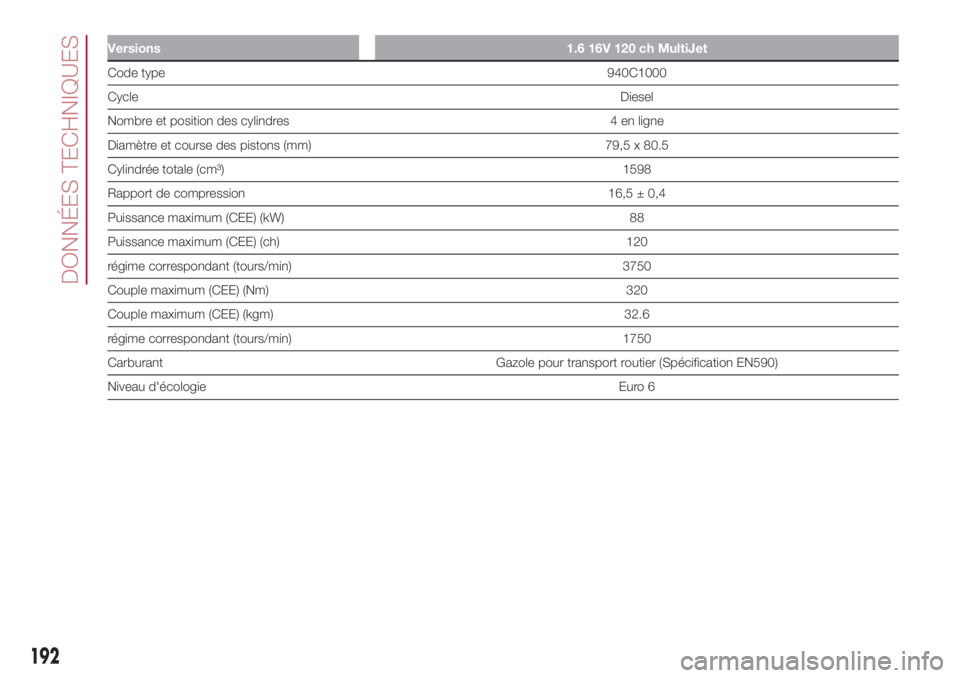The image size is (960, 678).
Task: Click 'Puissance maximum (CEE) (ch)' label
Action: coord(193,242)
